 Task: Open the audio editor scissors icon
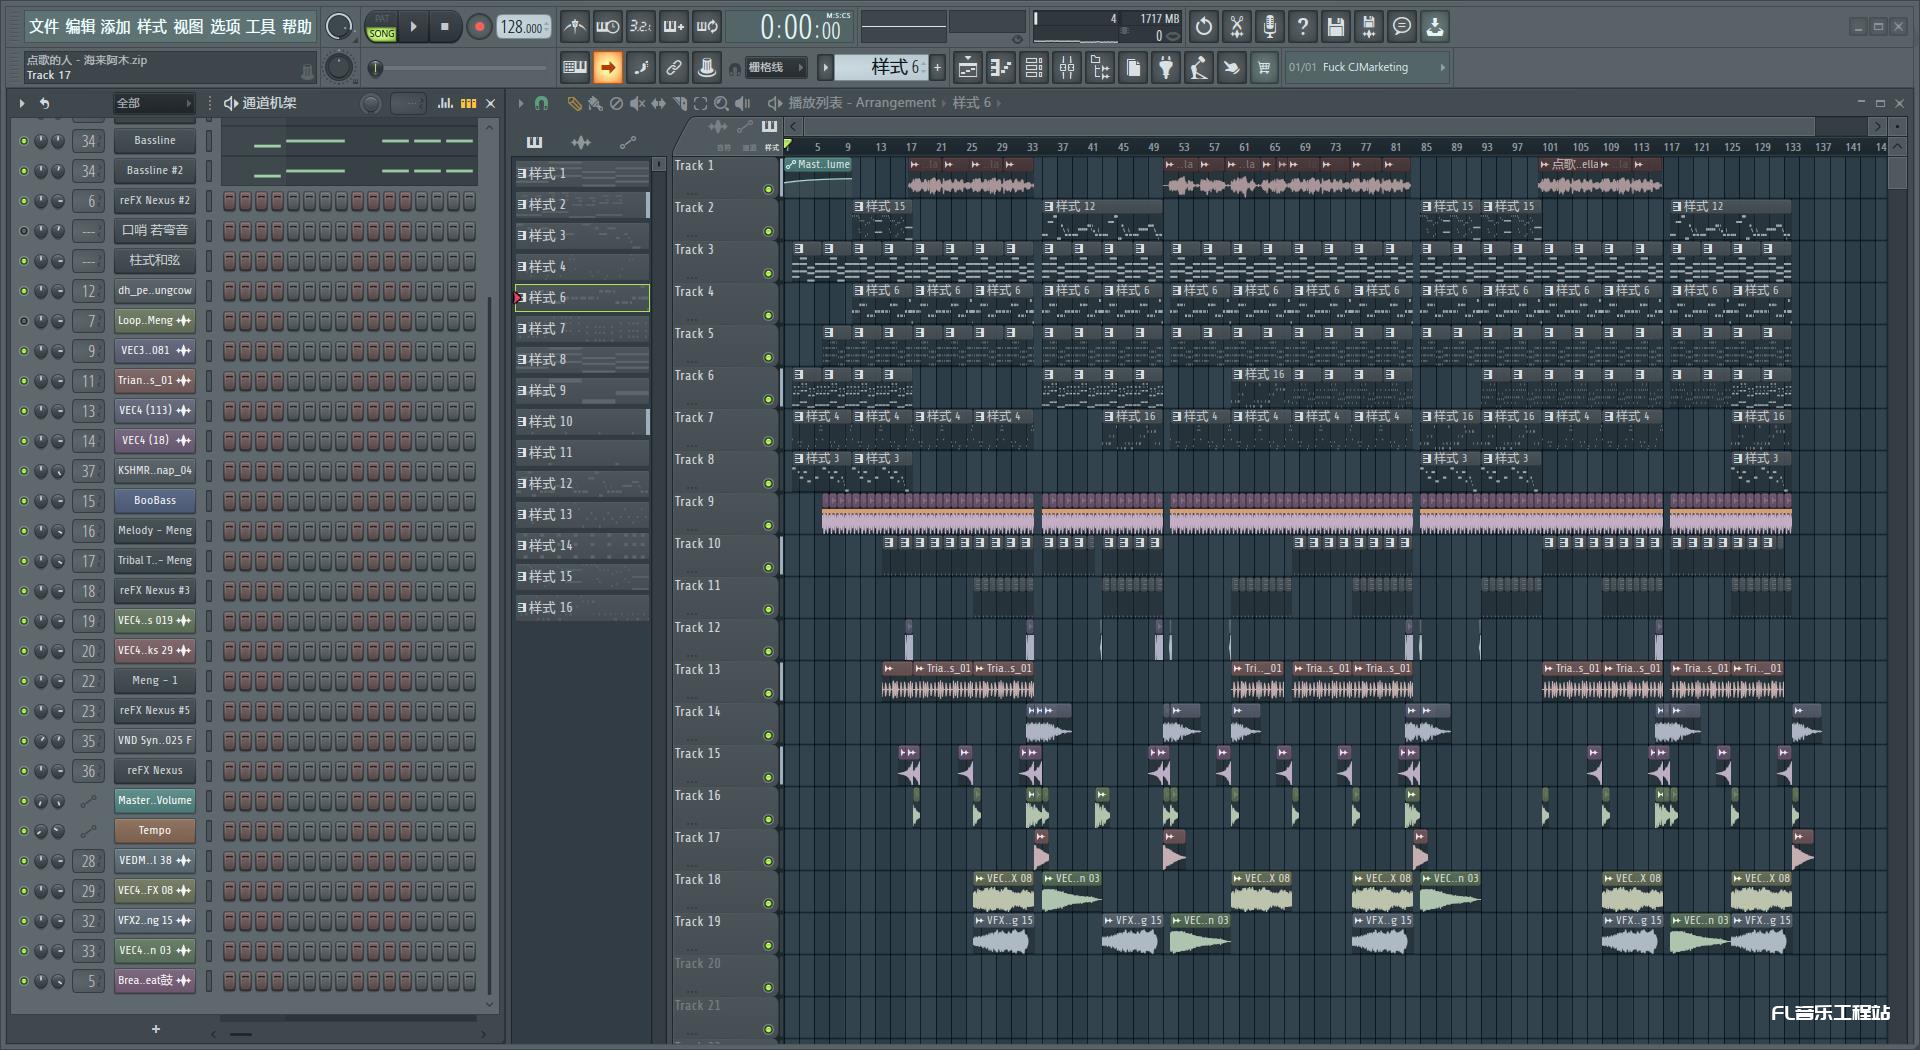tap(1237, 27)
